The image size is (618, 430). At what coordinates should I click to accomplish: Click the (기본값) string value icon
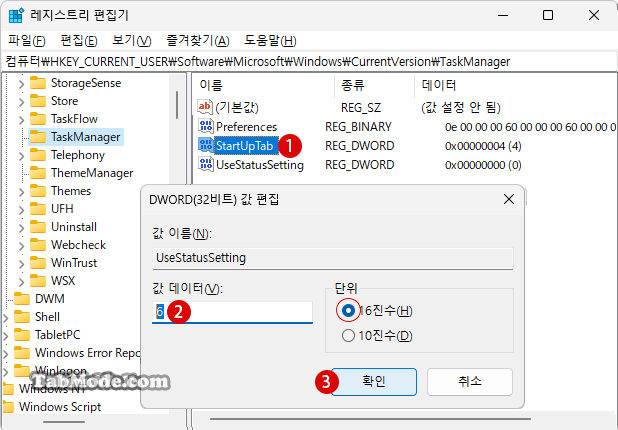(x=205, y=107)
